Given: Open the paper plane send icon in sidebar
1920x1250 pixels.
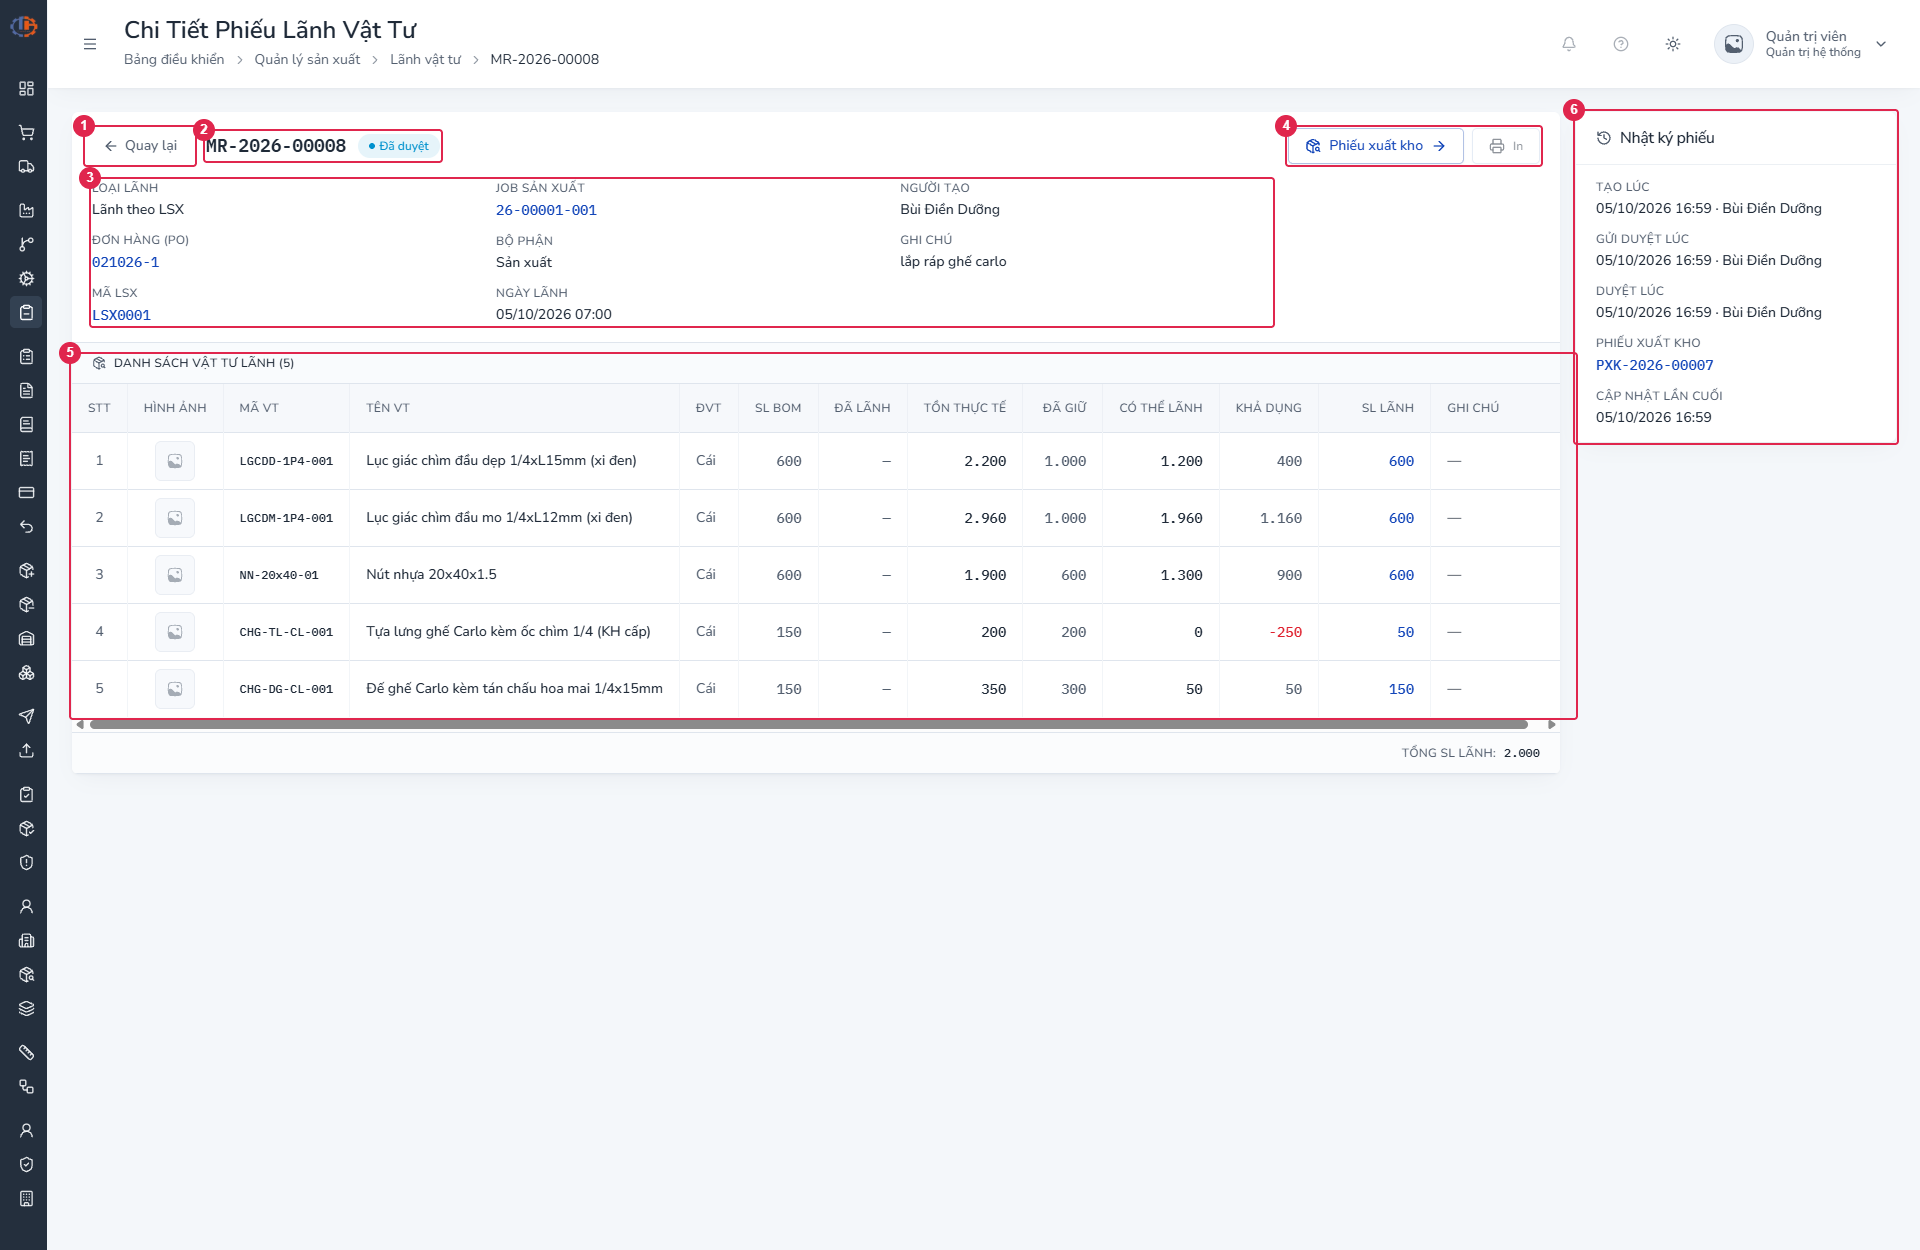Looking at the screenshot, I should 27,716.
